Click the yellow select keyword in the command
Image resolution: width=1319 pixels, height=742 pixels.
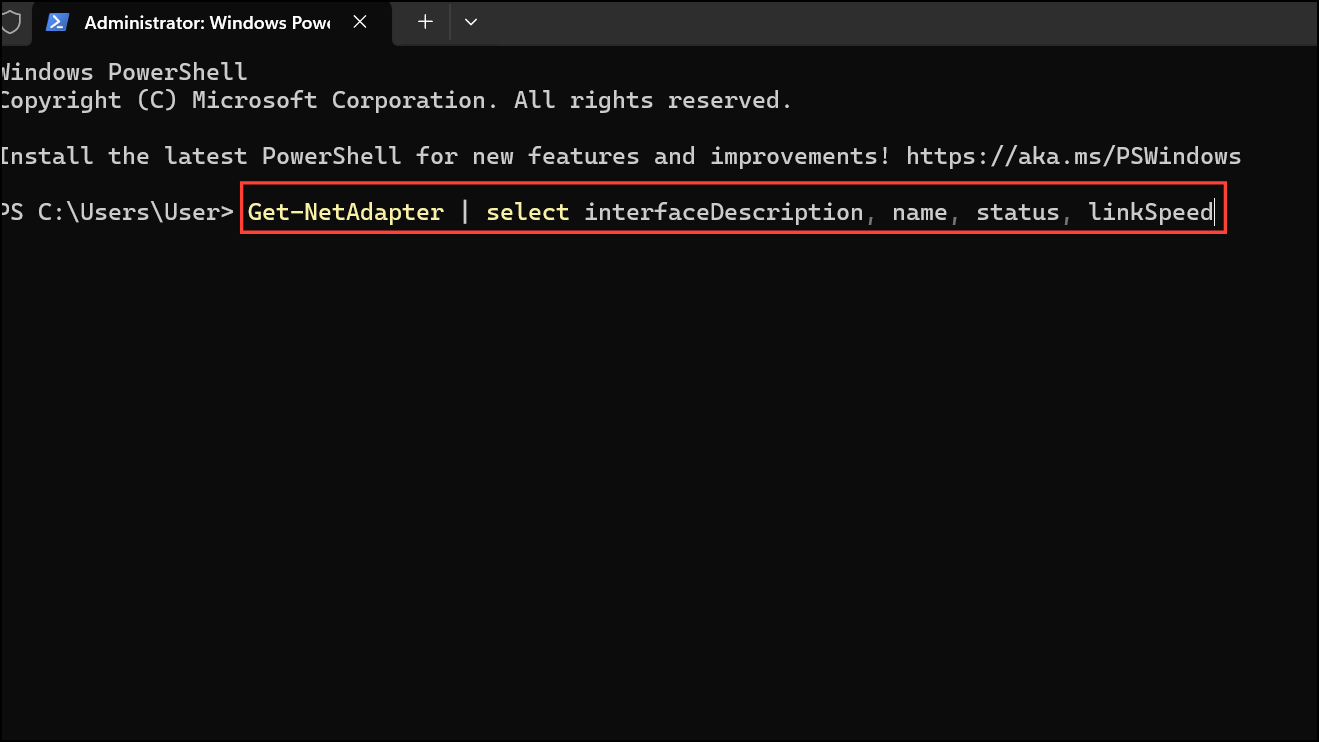(528, 212)
